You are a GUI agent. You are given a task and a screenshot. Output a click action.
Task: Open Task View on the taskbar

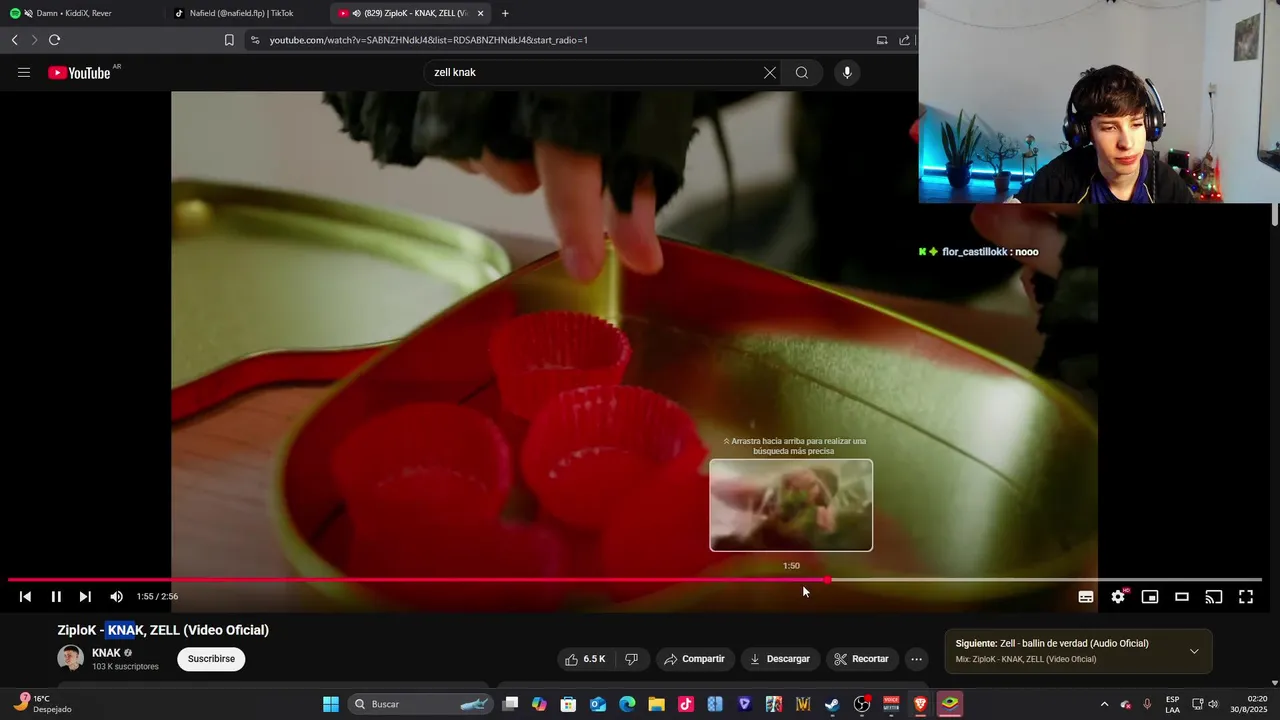tap(510, 704)
